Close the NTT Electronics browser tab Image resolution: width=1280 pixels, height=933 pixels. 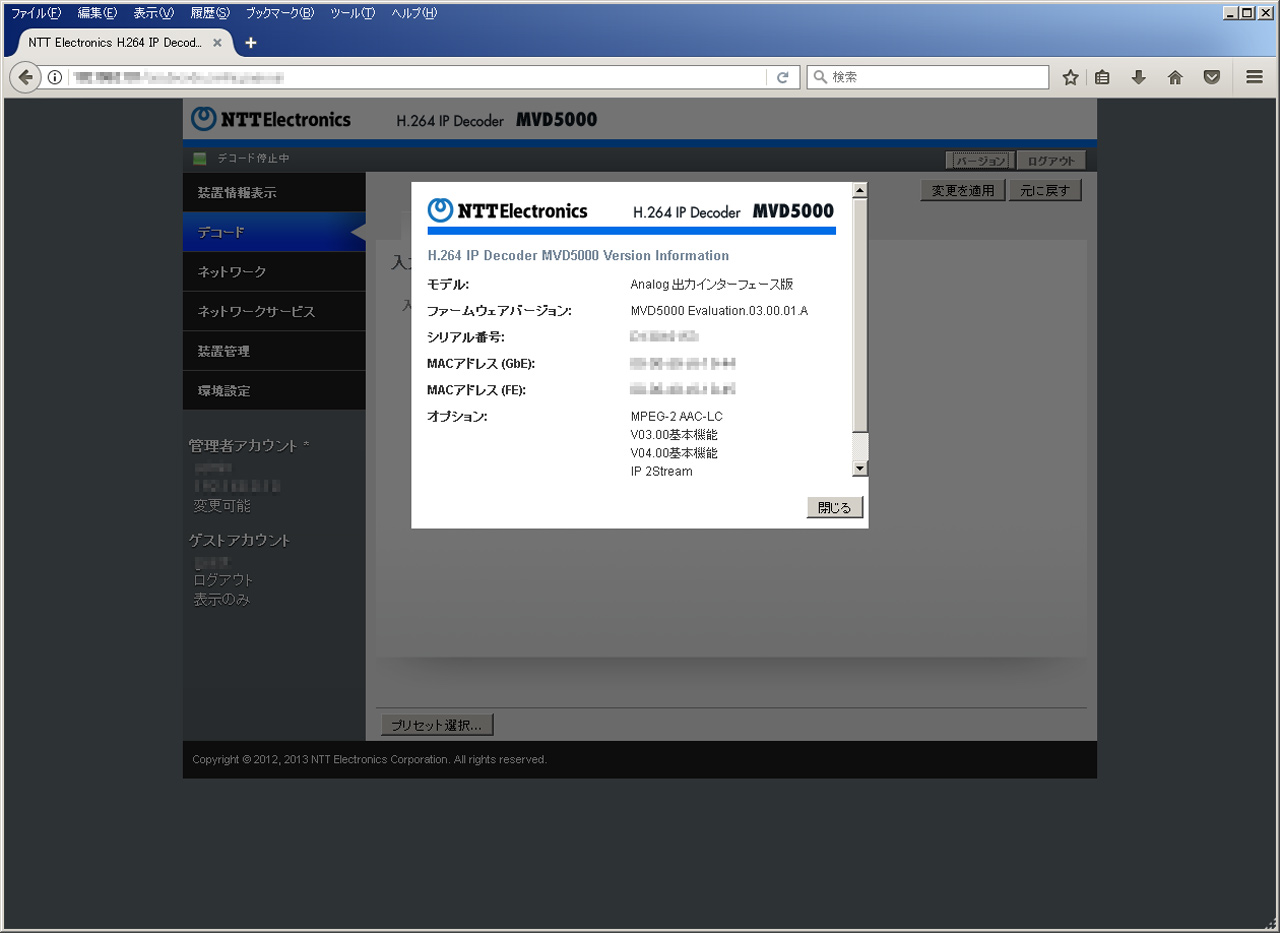point(217,43)
